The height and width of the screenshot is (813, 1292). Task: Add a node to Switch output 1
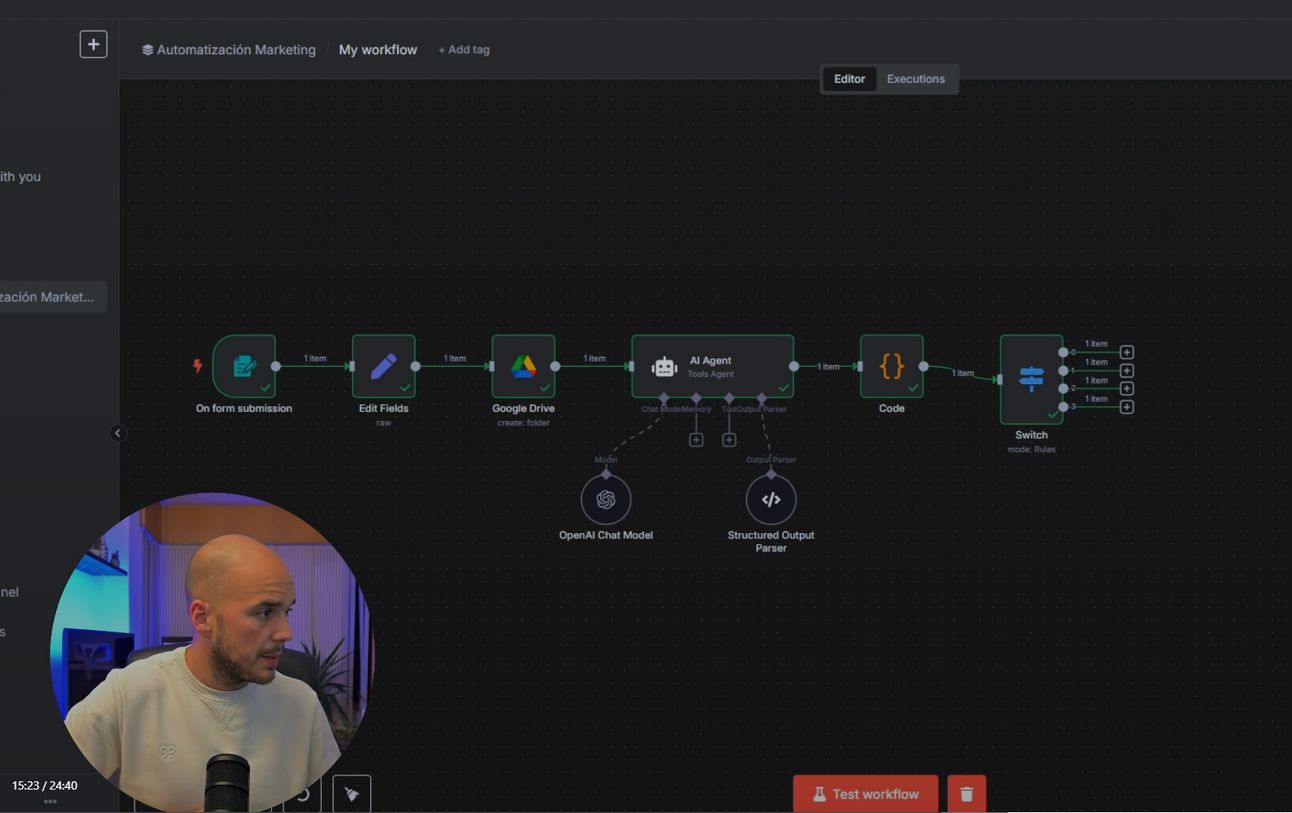pyautogui.click(x=1127, y=370)
